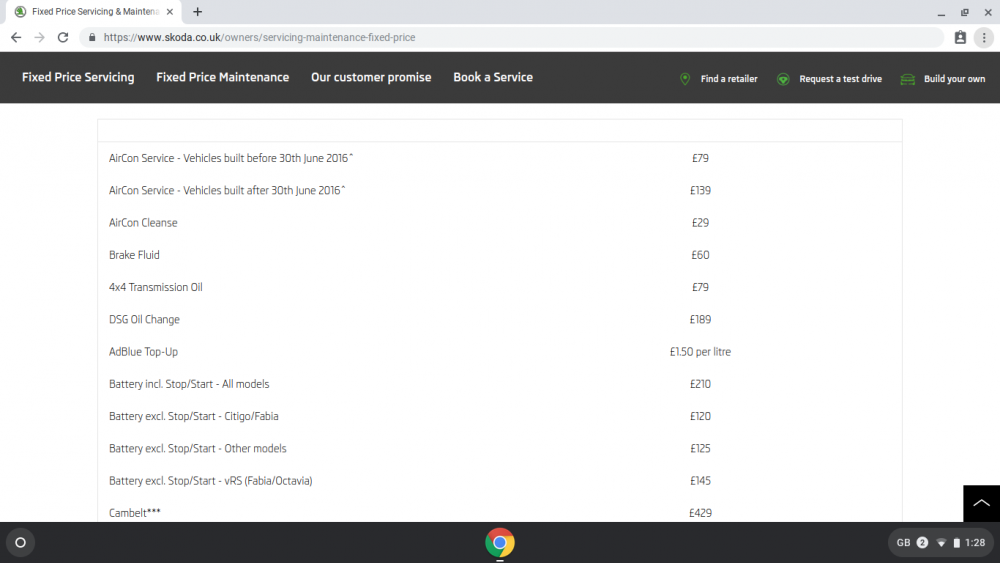
Task: Click the Find a retailer link
Action: point(729,79)
